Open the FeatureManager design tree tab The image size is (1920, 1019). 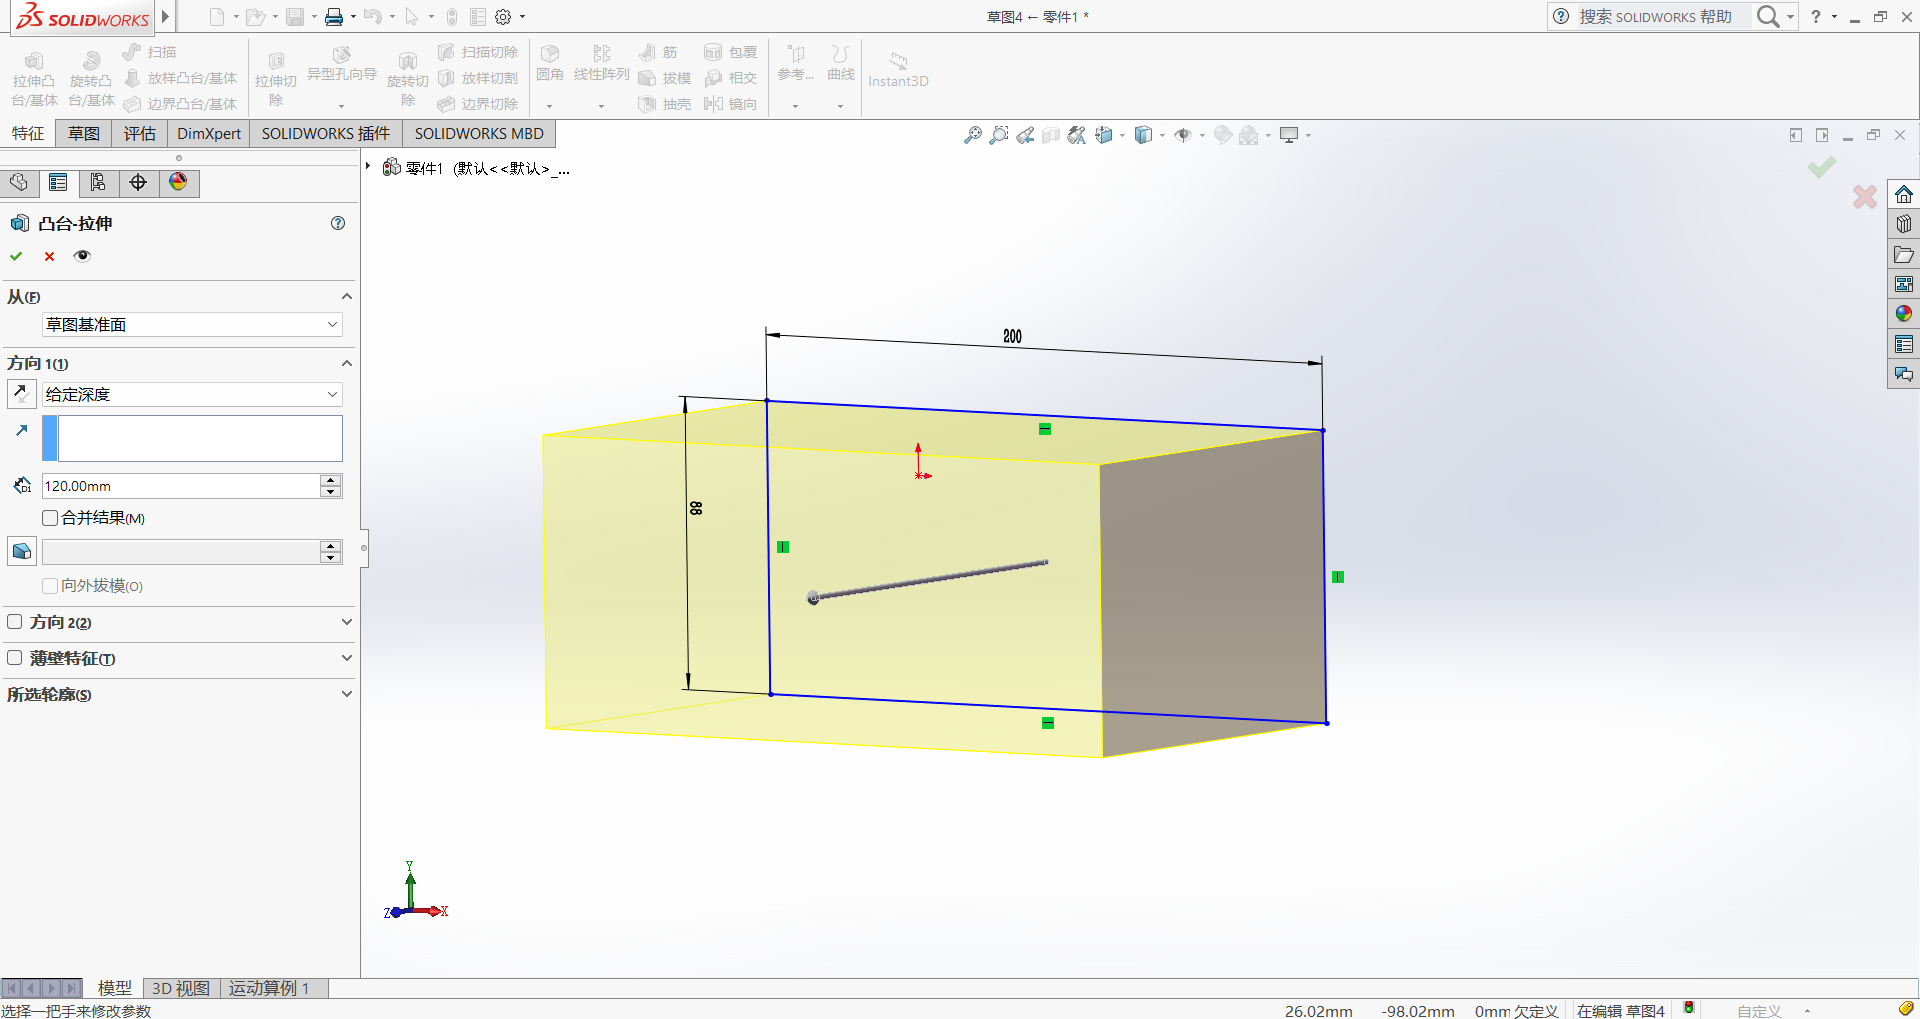(x=19, y=182)
